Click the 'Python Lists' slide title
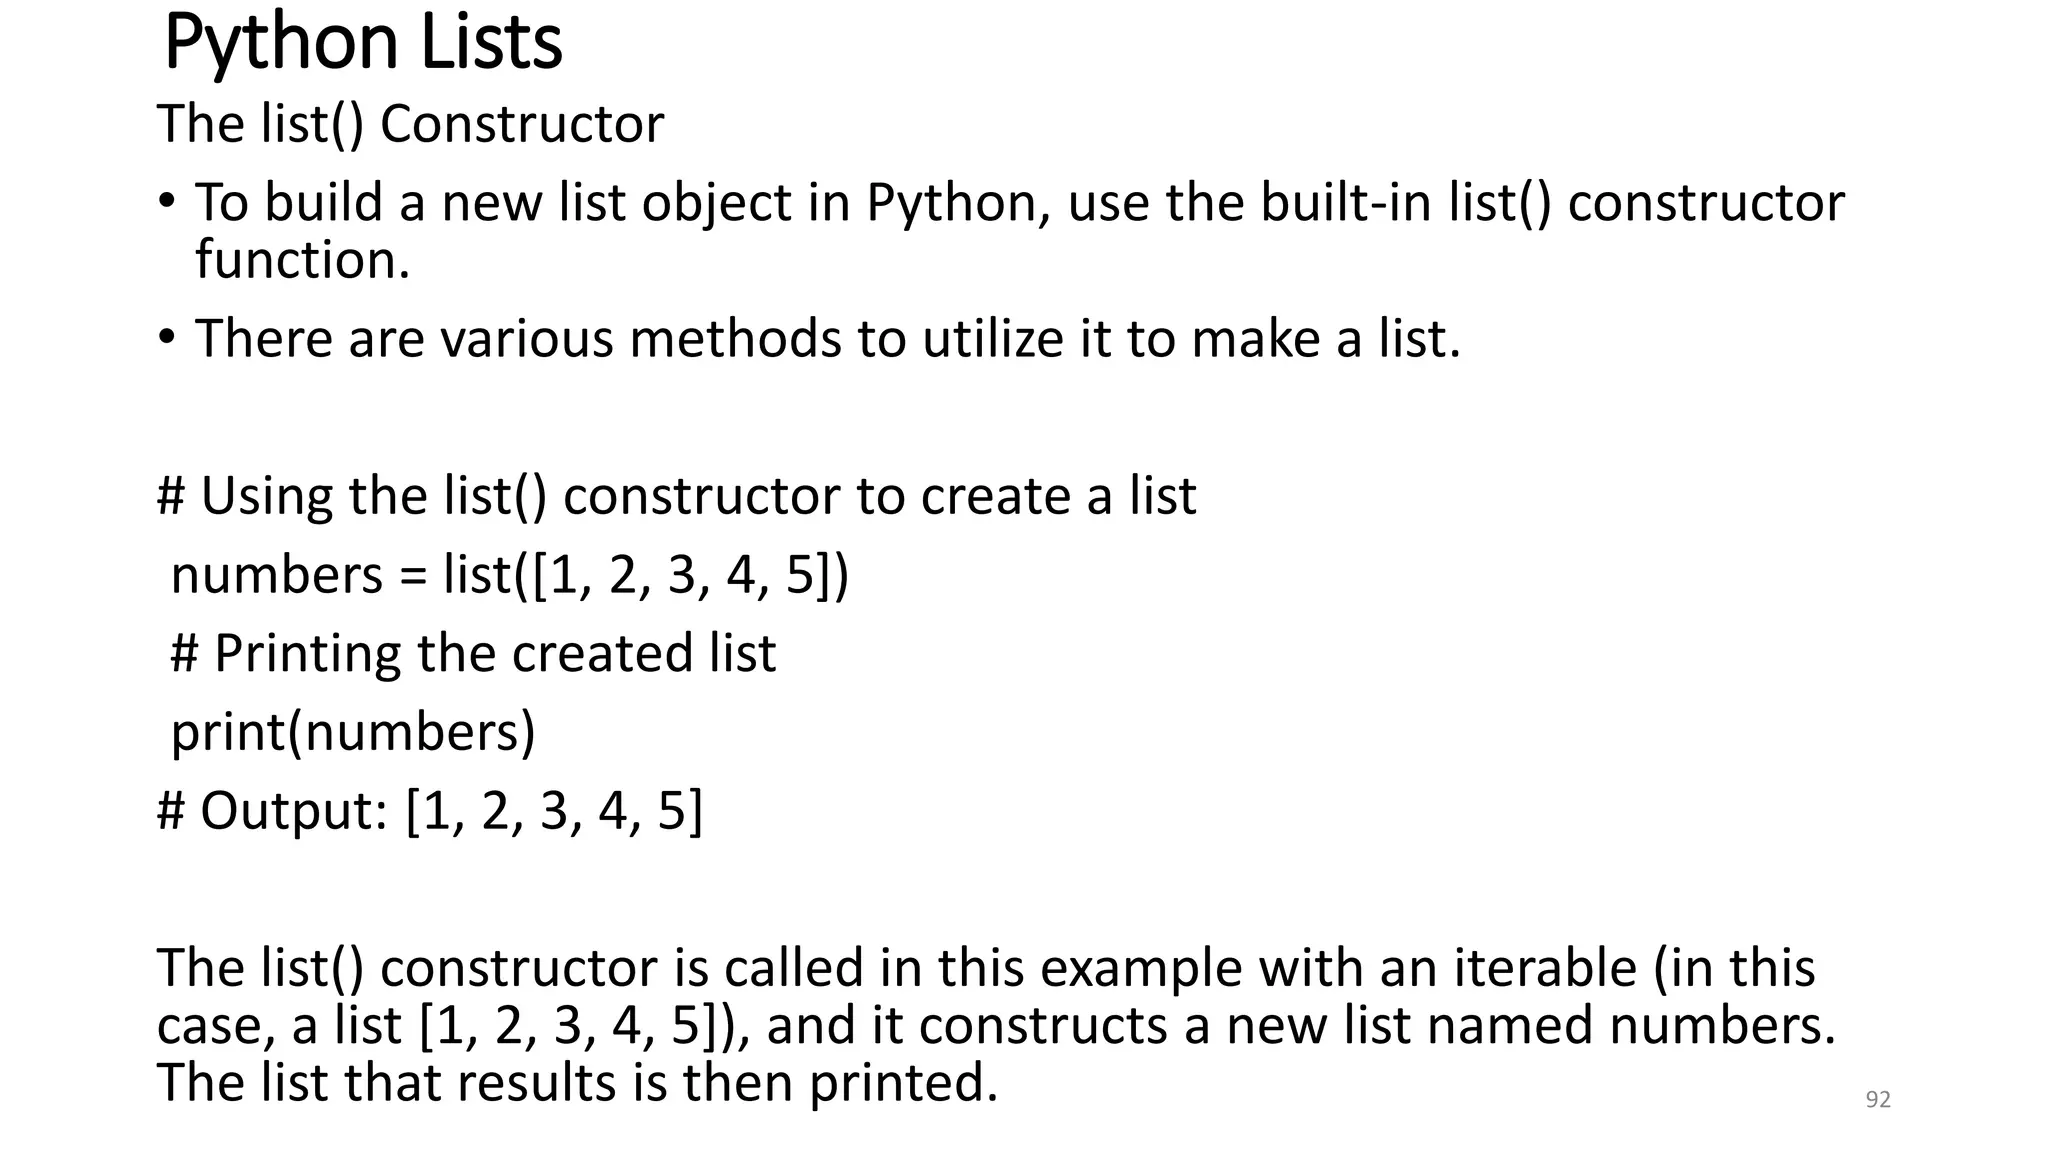This screenshot has height=1152, width=2048. click(x=362, y=42)
